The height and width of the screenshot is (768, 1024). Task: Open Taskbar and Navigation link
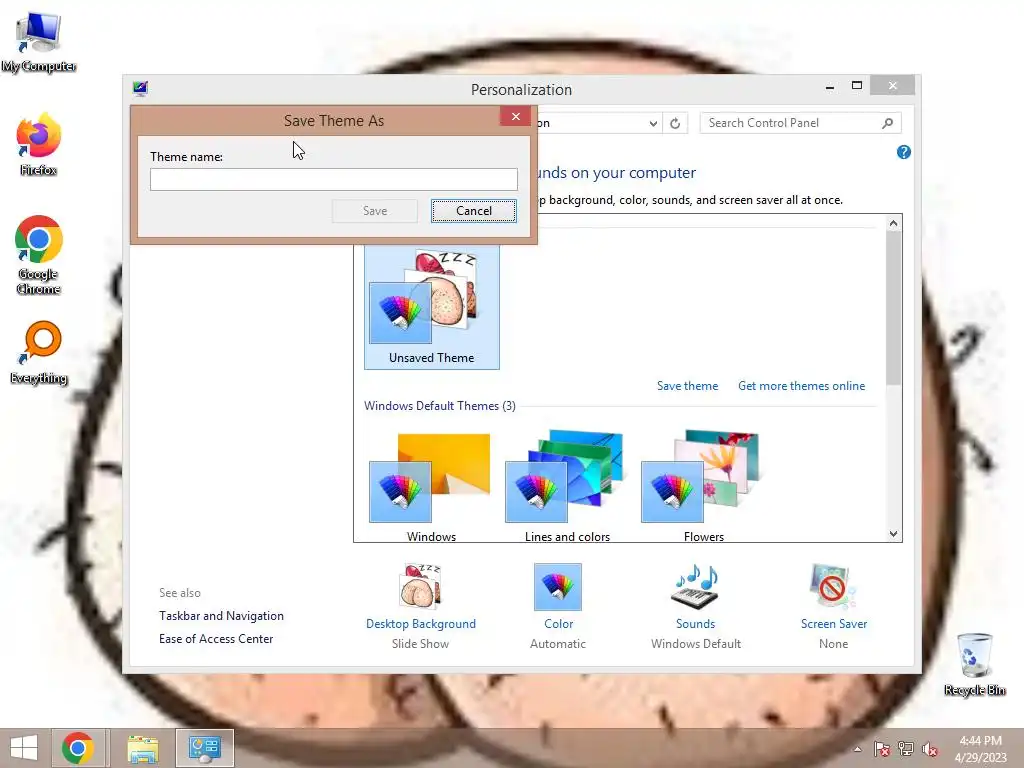coord(221,616)
